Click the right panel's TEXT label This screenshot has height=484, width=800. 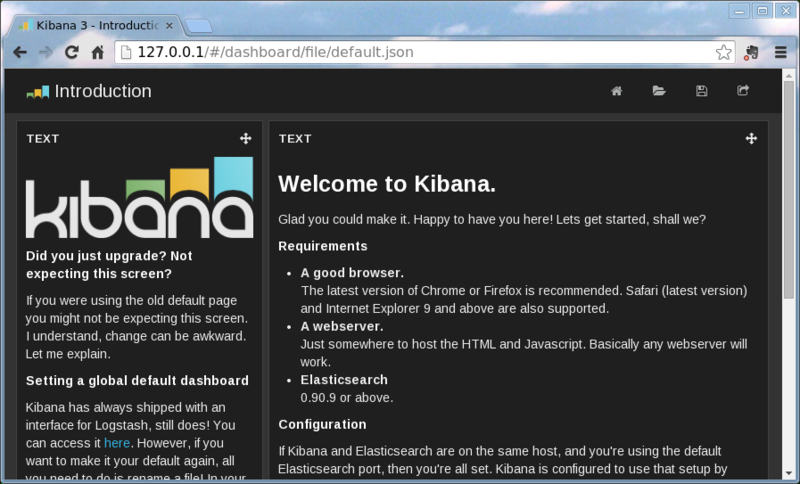[x=295, y=139]
